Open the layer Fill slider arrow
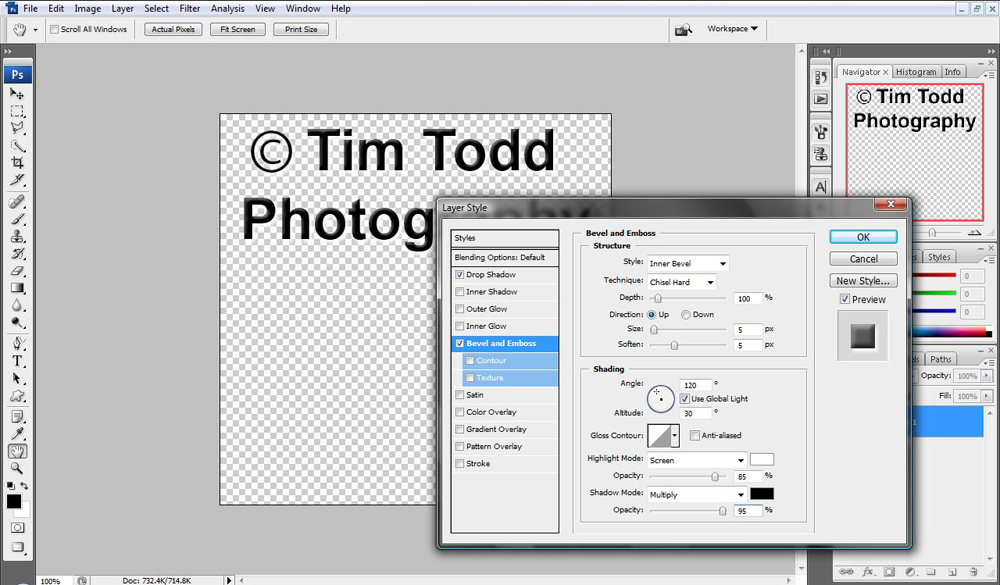The height and width of the screenshot is (585, 1000). click(987, 396)
